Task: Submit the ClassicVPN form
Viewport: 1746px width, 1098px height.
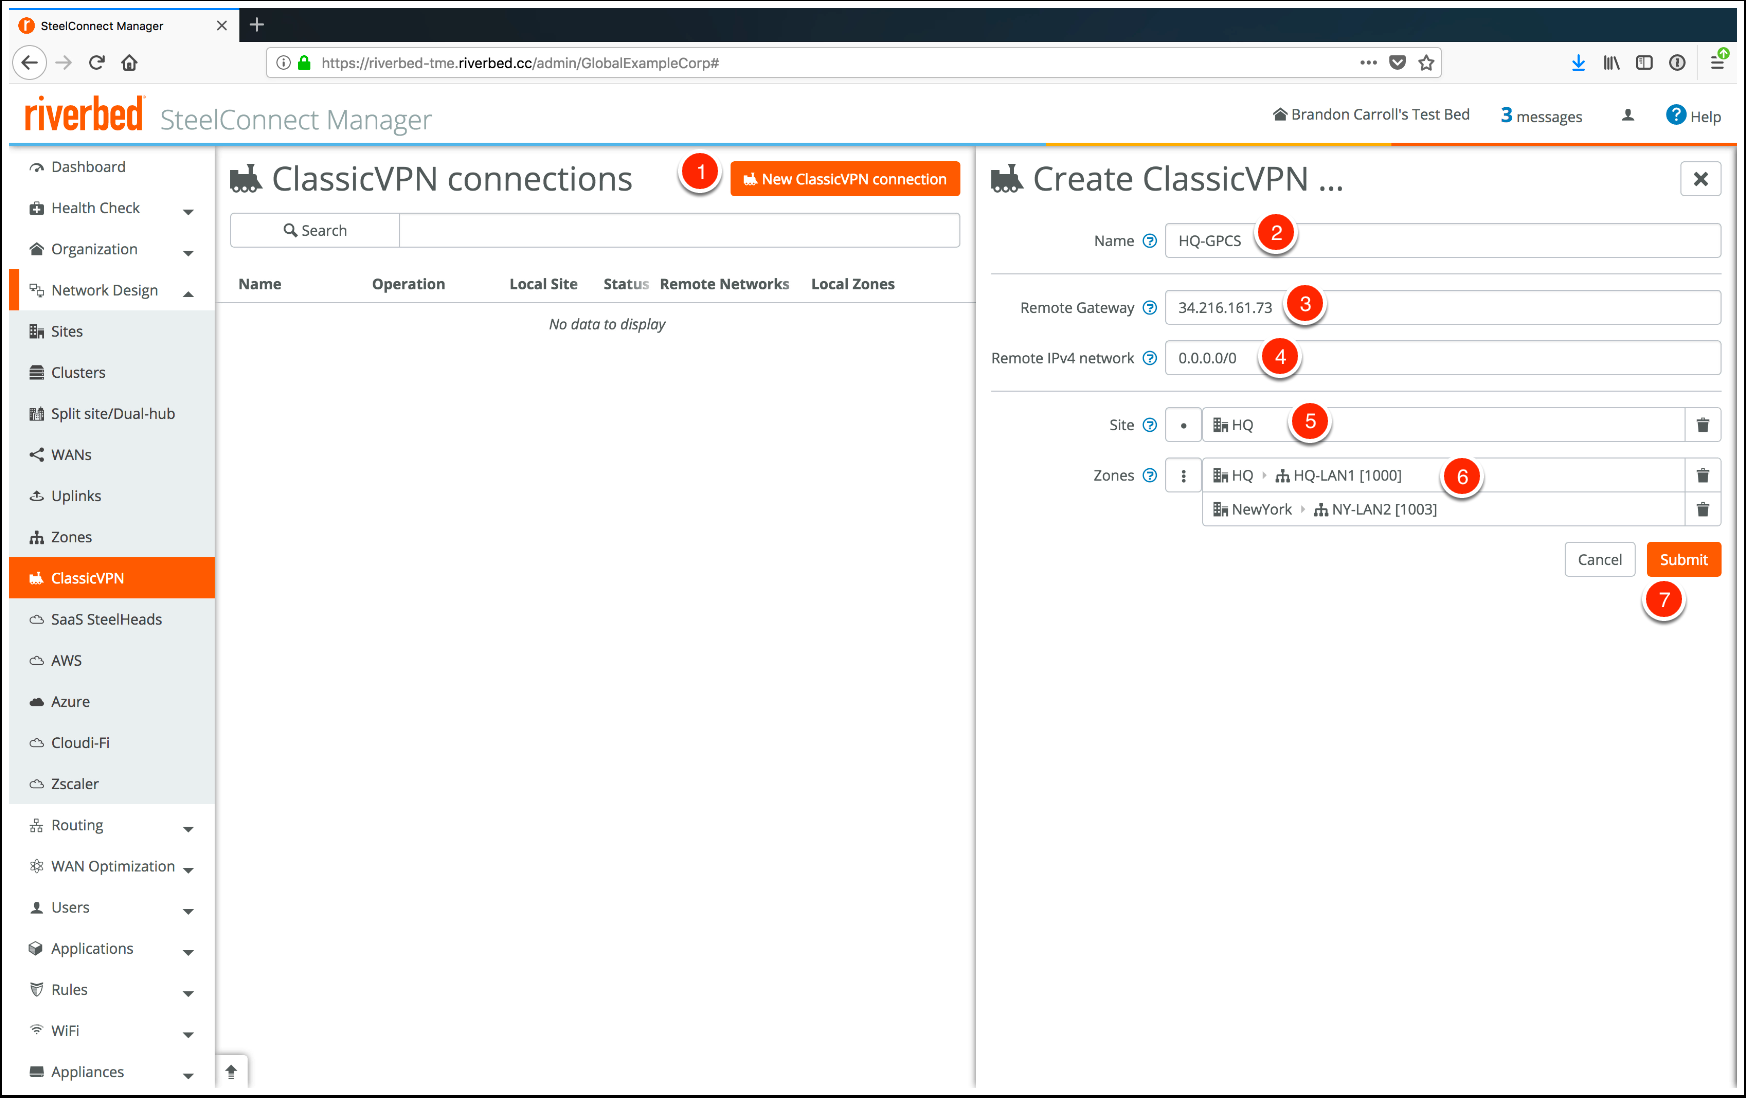Action: pos(1683,560)
